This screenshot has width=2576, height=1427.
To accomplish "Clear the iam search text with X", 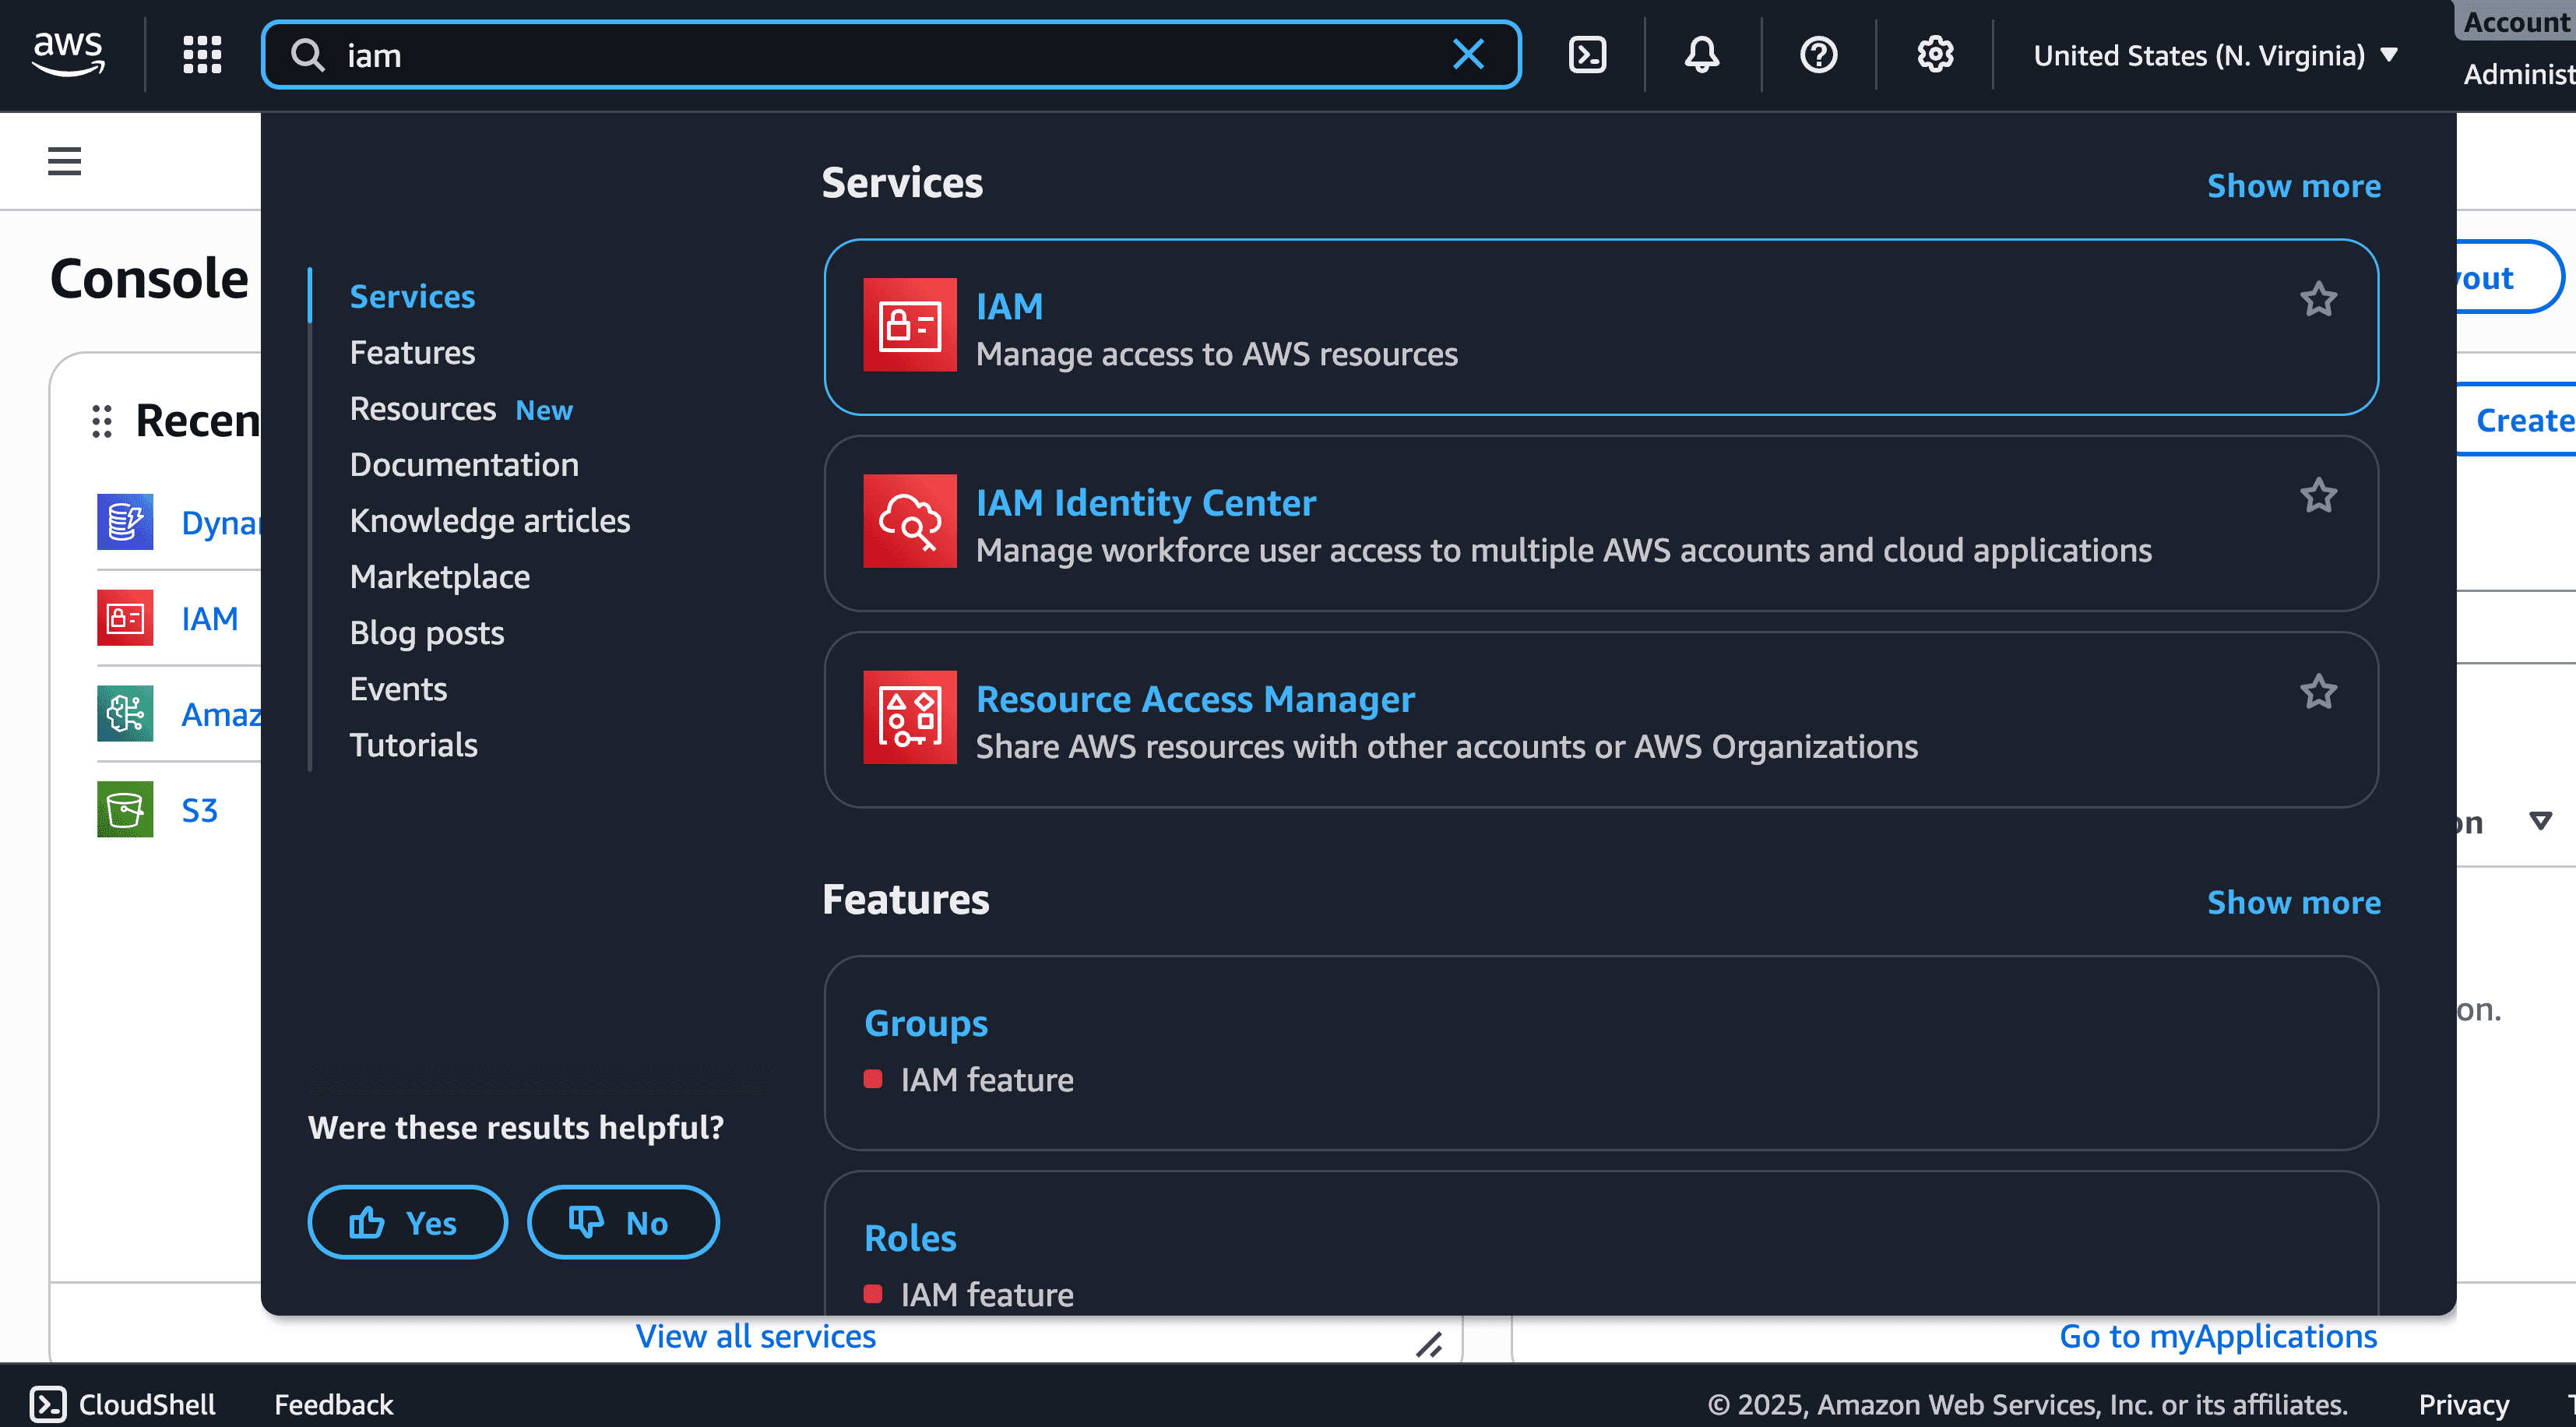I will click(x=1467, y=55).
